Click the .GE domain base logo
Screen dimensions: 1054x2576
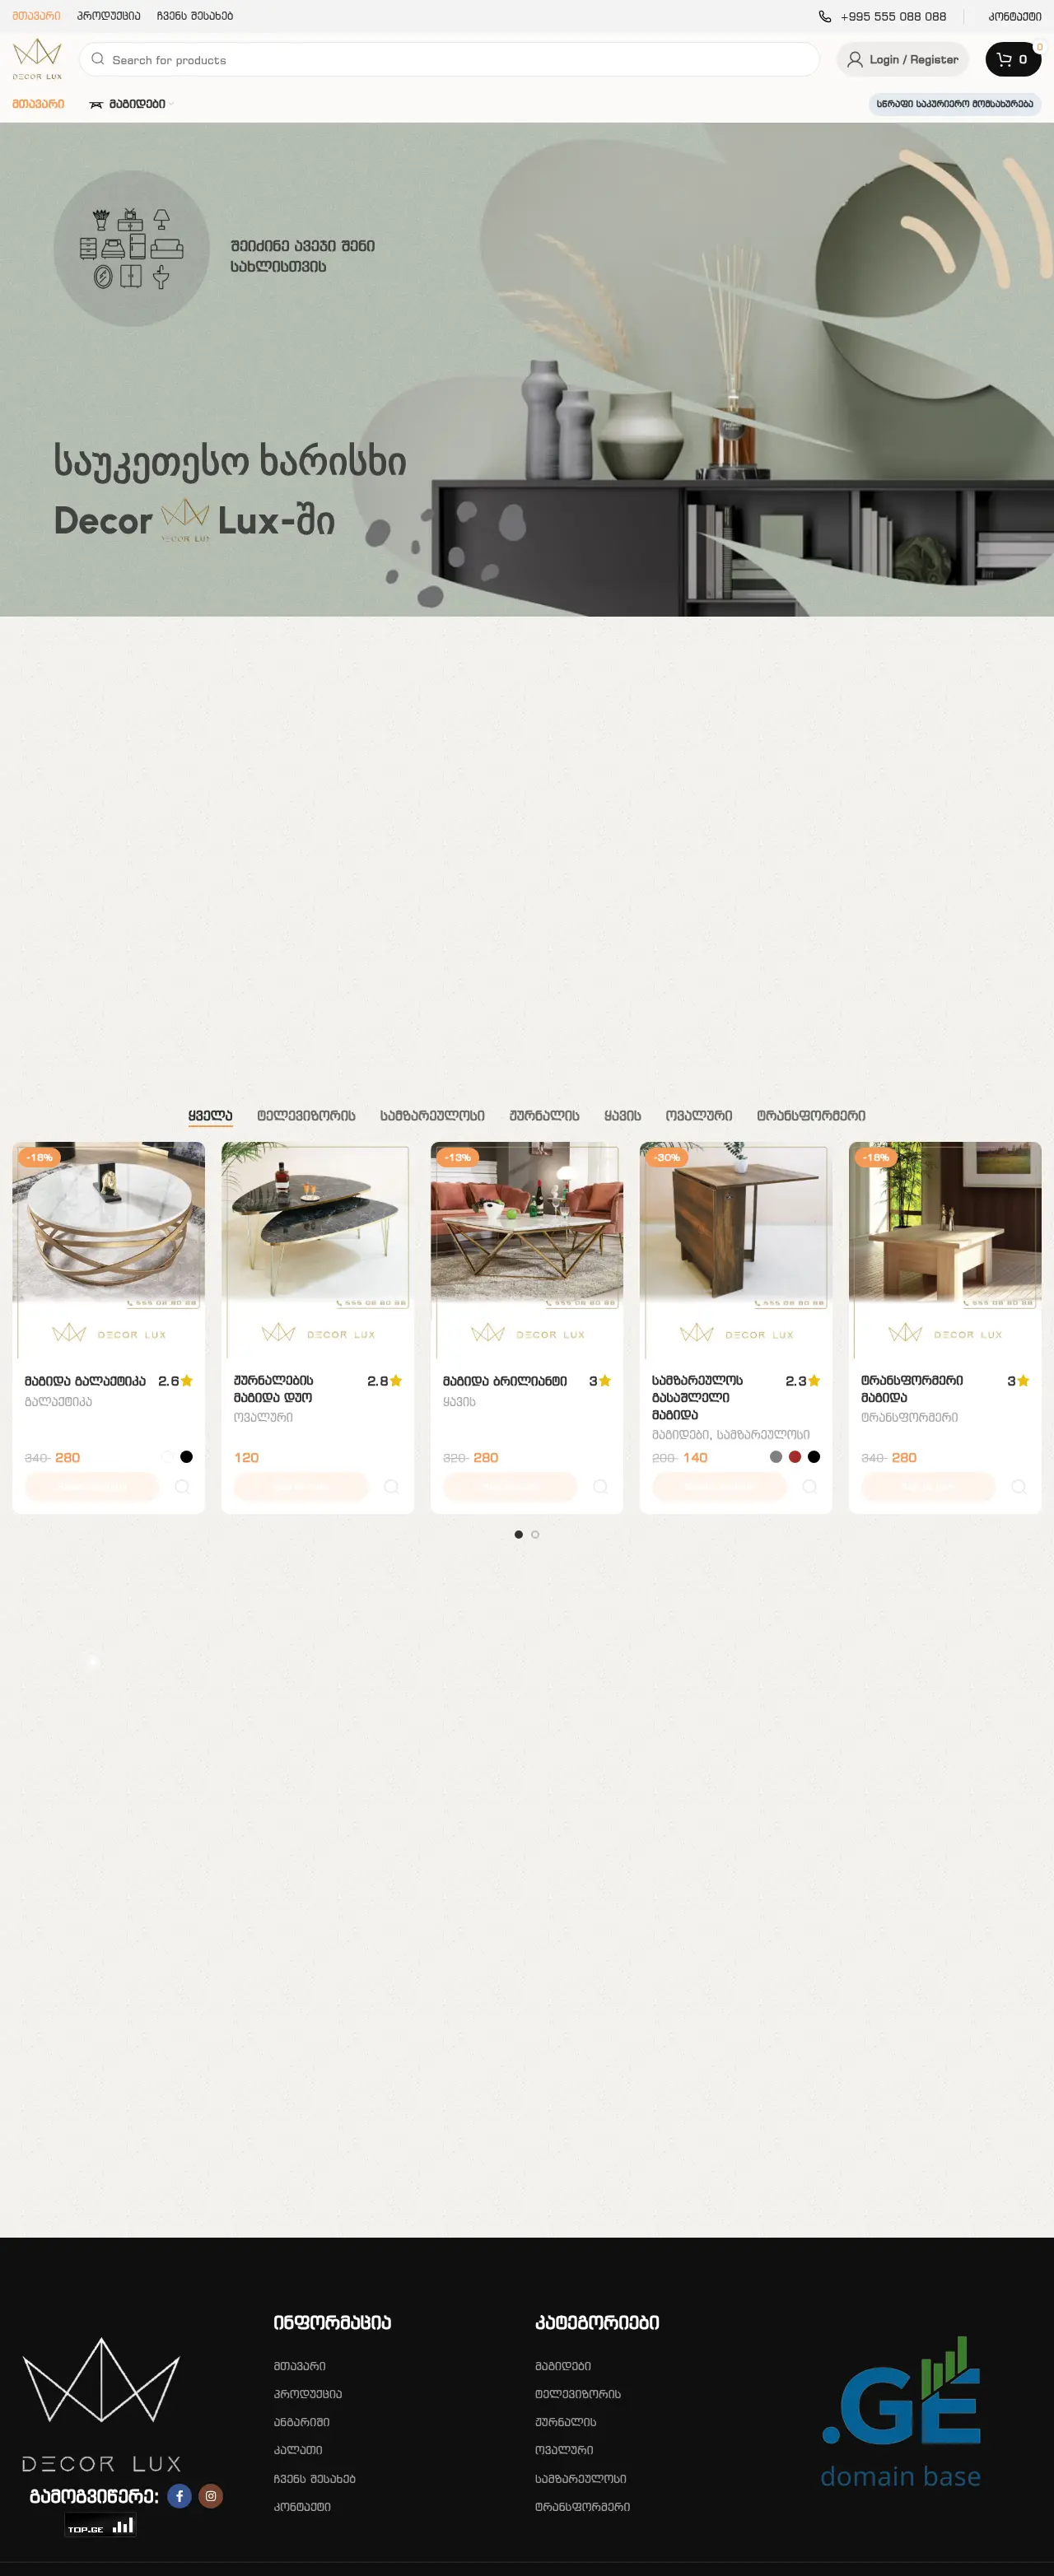900,2412
